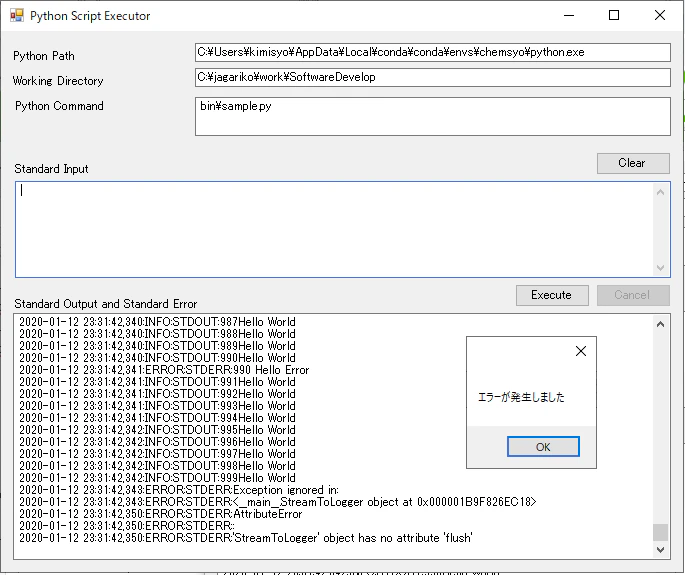Click log line 'Exception ignored in:'
The width and height of the screenshot is (685, 575).
click(x=179, y=490)
